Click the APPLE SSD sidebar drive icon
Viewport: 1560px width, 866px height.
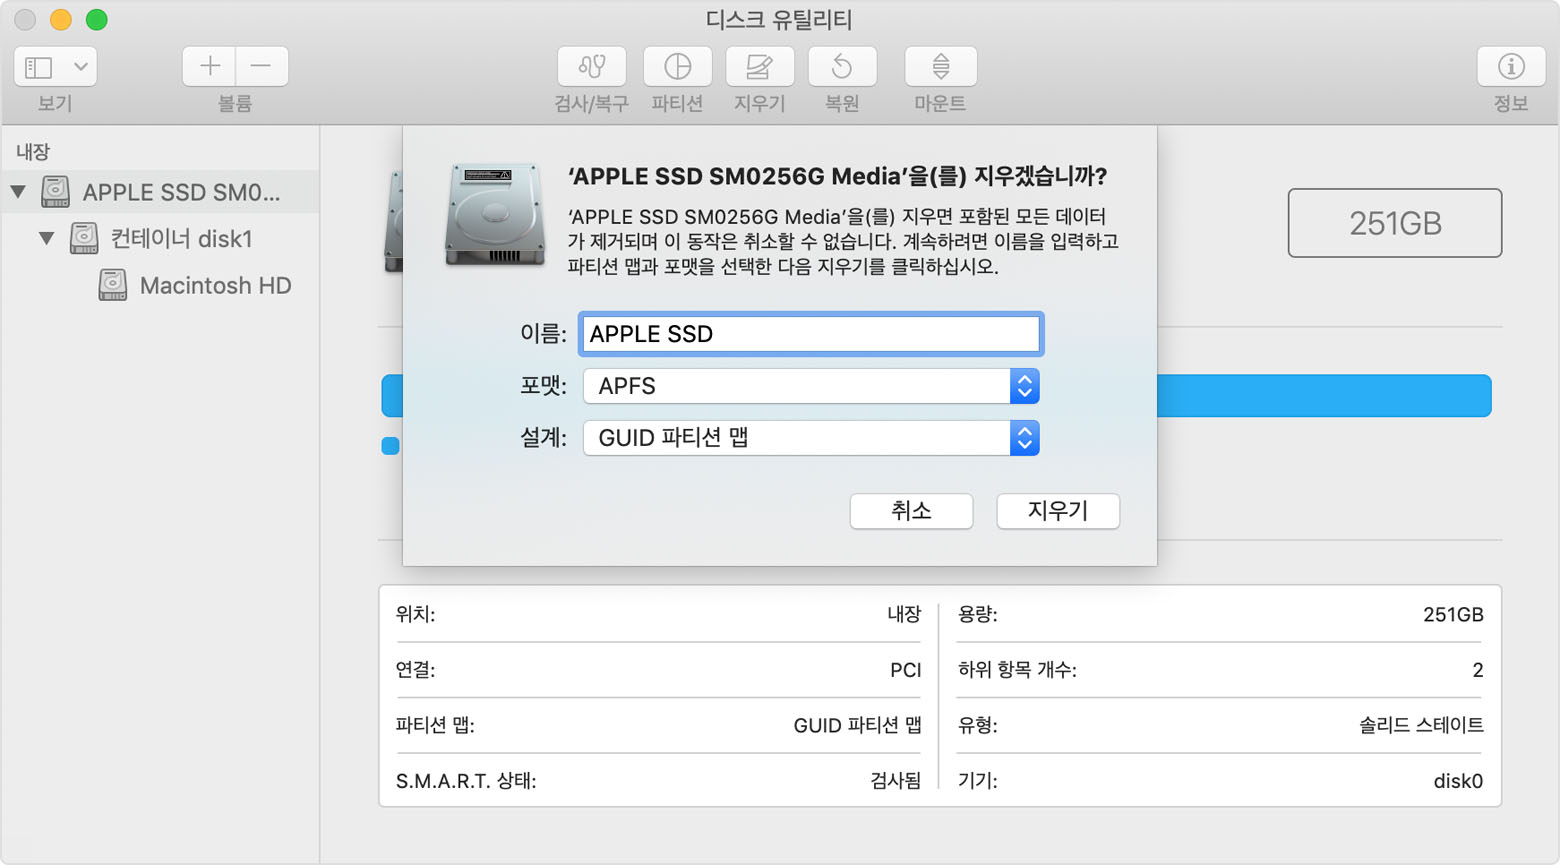pyautogui.click(x=55, y=191)
